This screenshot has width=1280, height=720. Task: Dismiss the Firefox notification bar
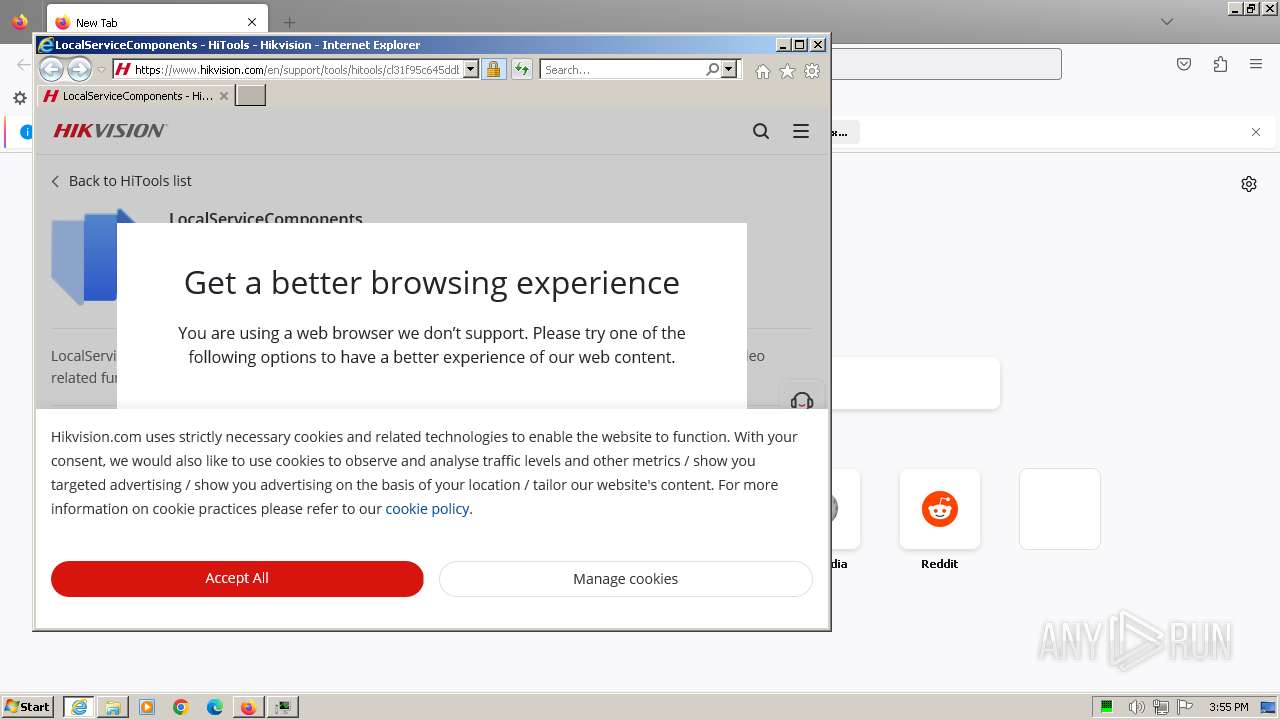(1256, 132)
